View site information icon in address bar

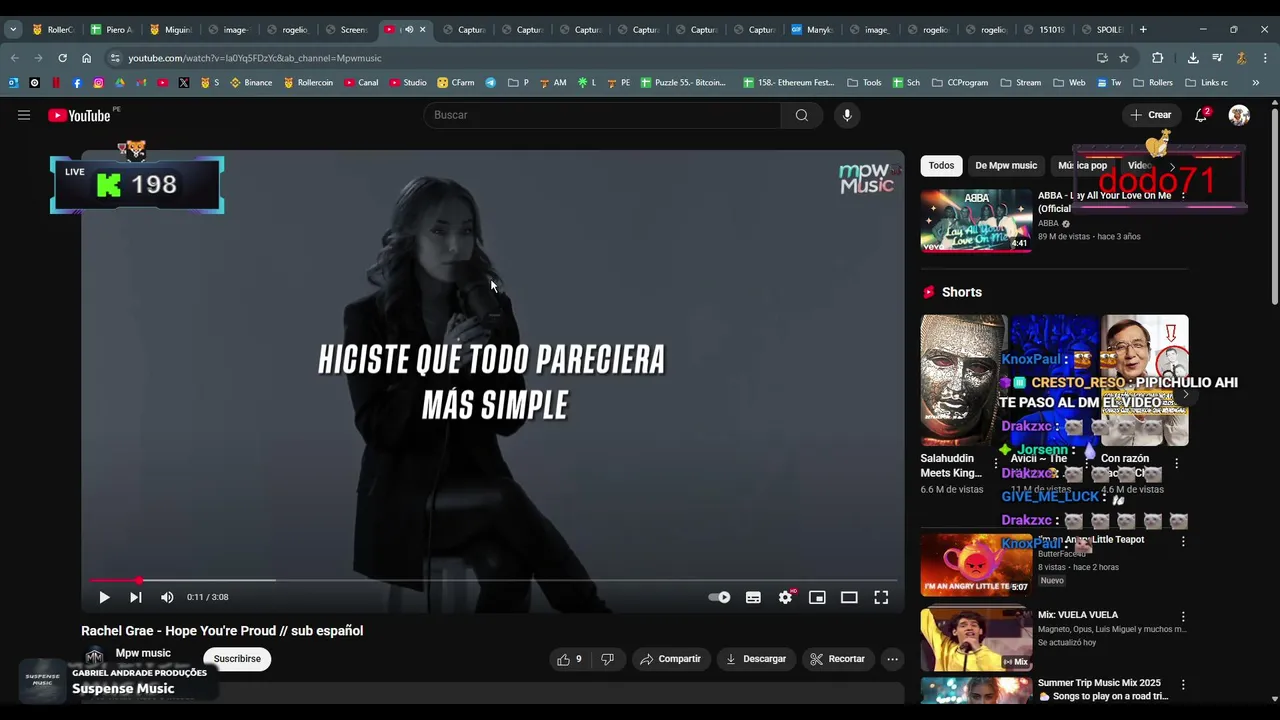[x=115, y=58]
